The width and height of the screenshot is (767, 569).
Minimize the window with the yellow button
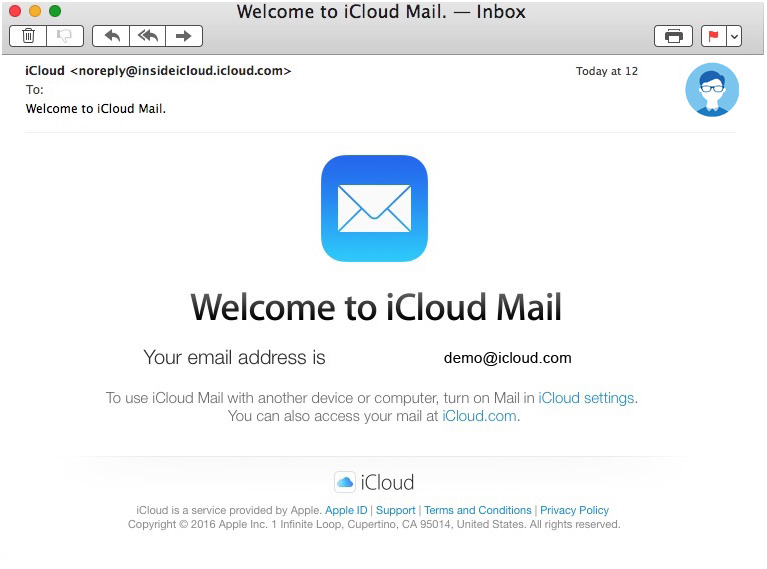[35, 11]
